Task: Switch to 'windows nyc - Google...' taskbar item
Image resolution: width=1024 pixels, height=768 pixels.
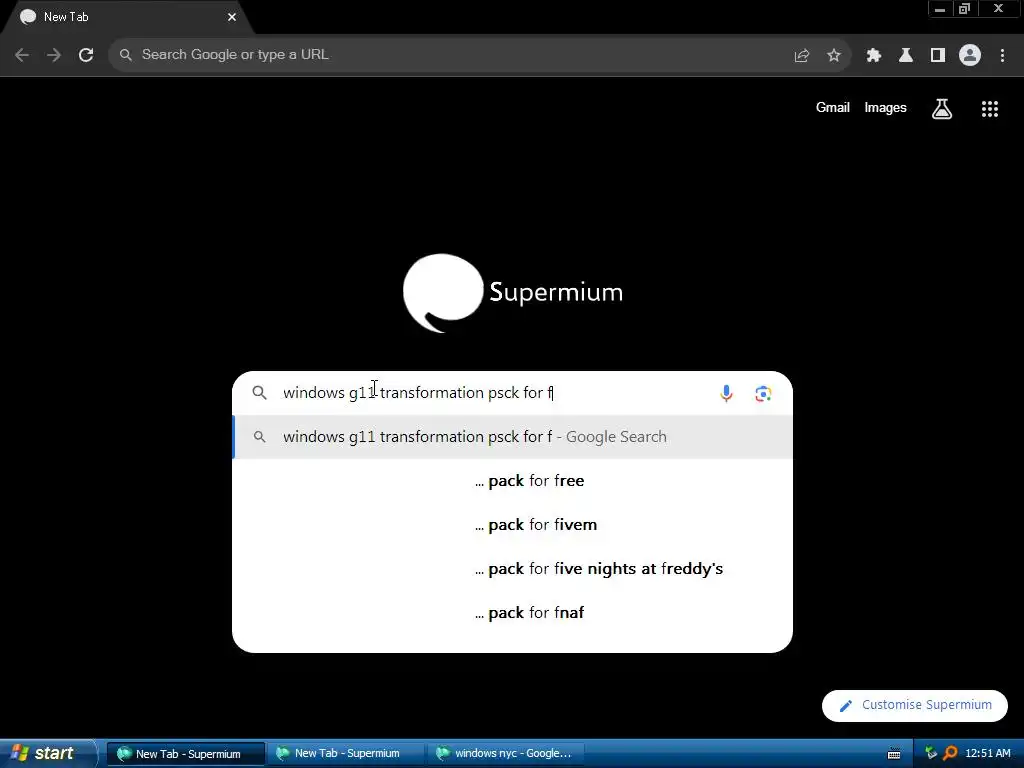Action: pos(505,754)
